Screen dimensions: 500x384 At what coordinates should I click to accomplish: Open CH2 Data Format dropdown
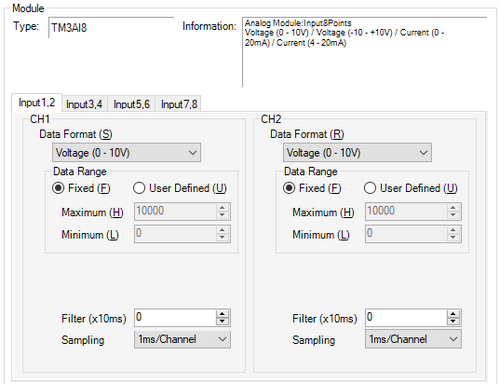(357, 153)
